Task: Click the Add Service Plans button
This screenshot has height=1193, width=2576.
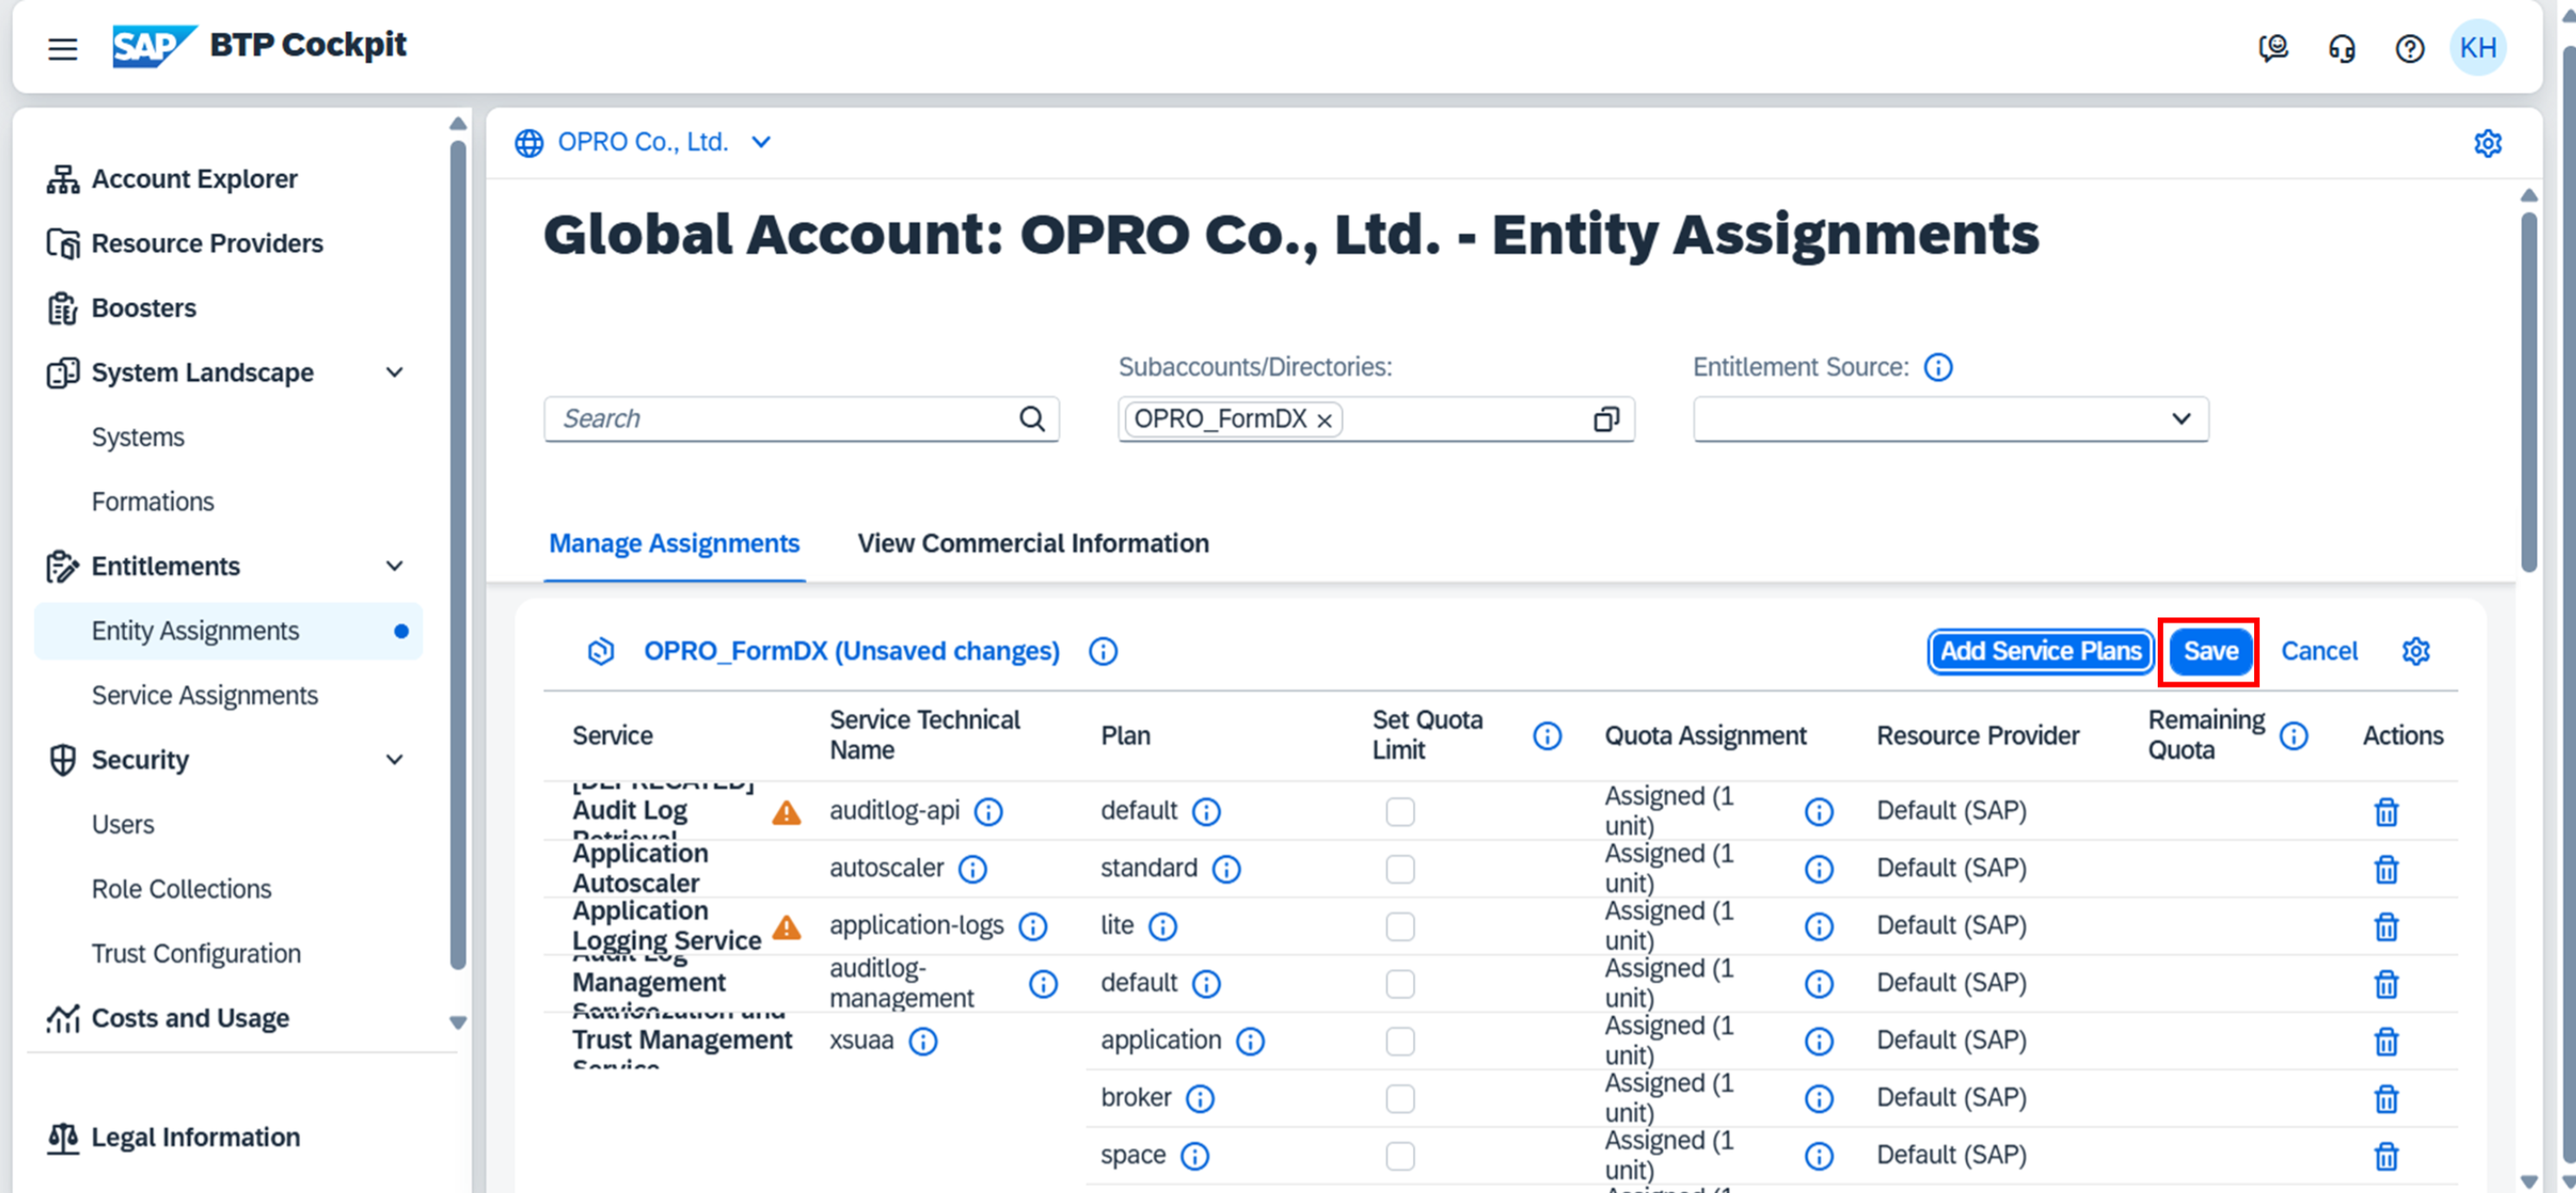Action: click(2040, 651)
